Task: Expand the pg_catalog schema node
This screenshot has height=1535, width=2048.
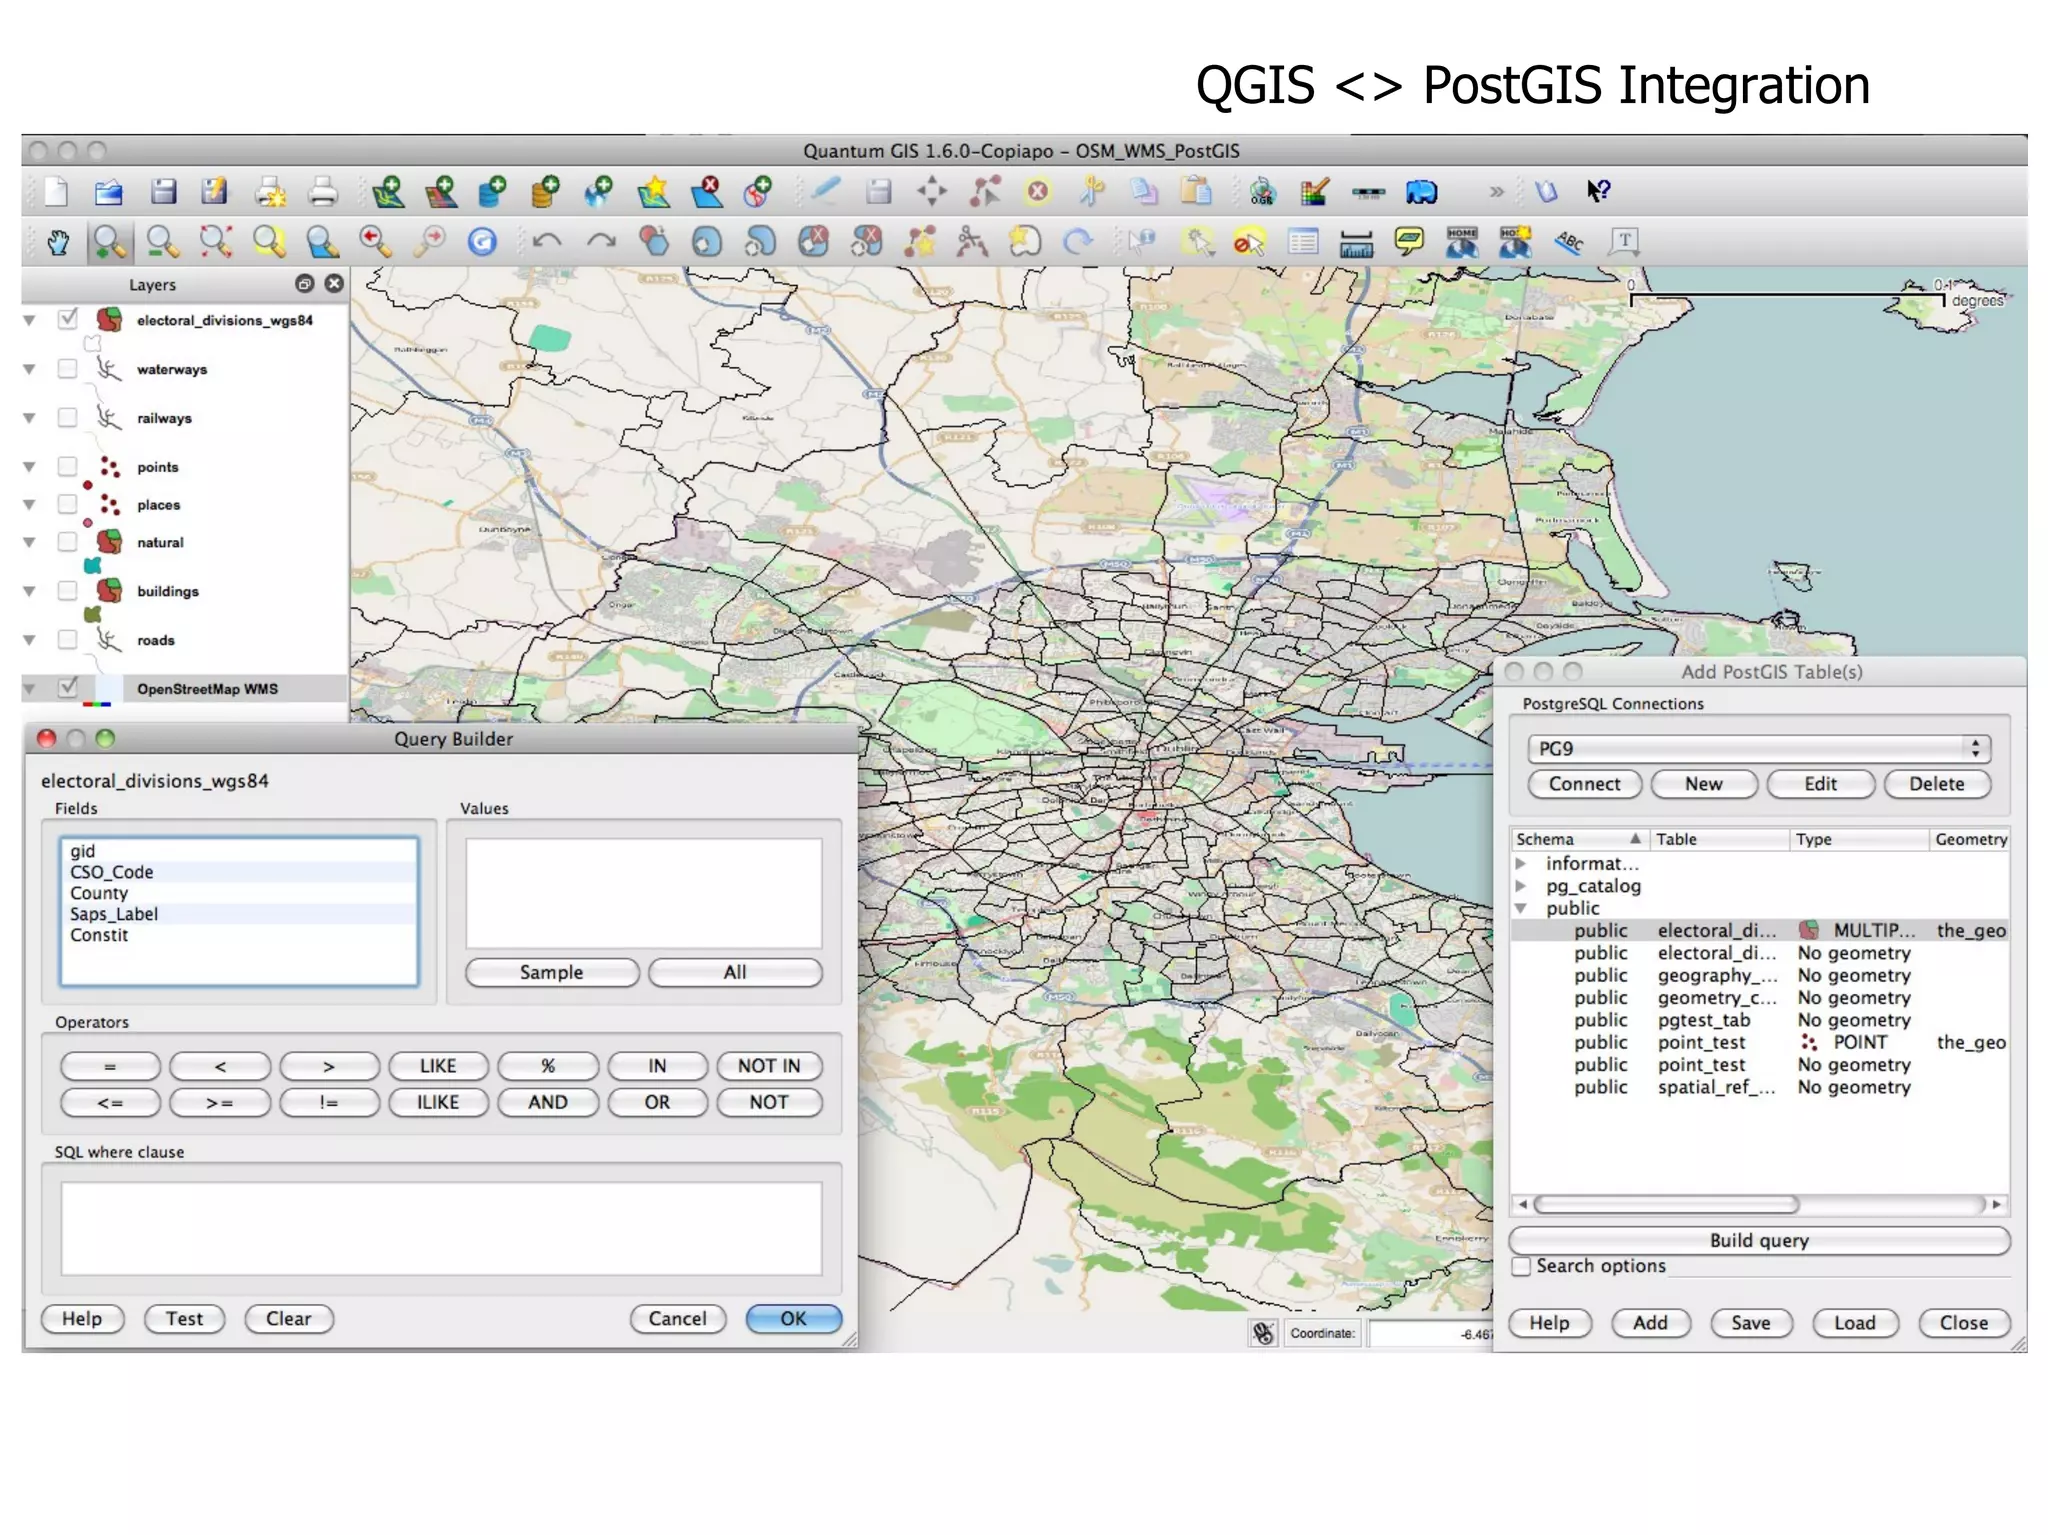Action: coord(1521,885)
